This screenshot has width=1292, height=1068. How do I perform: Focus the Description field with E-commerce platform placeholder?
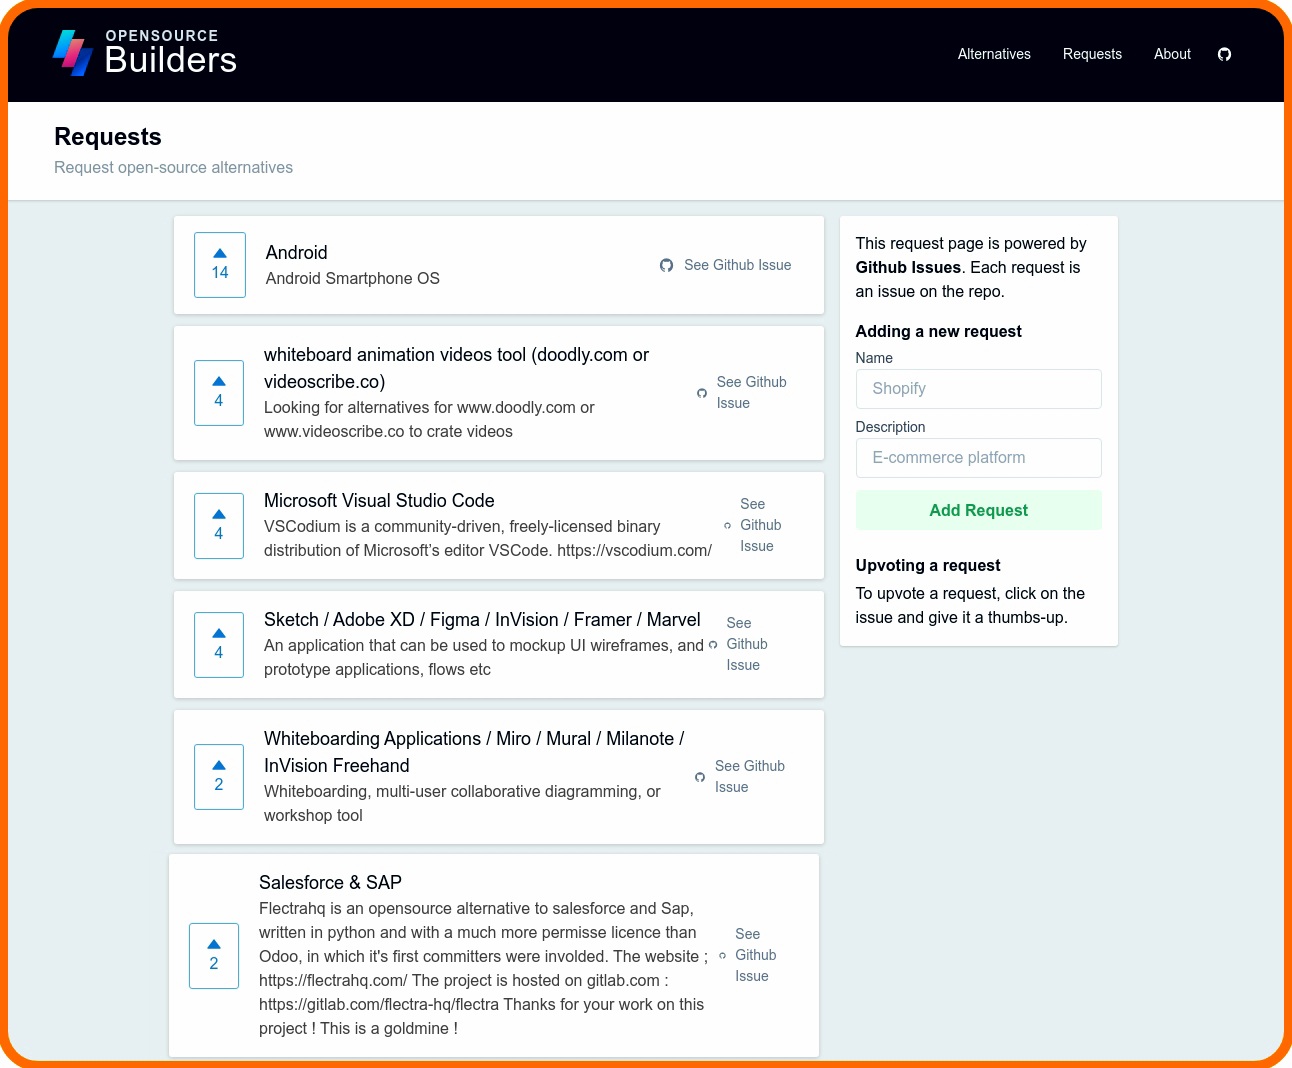(x=978, y=458)
